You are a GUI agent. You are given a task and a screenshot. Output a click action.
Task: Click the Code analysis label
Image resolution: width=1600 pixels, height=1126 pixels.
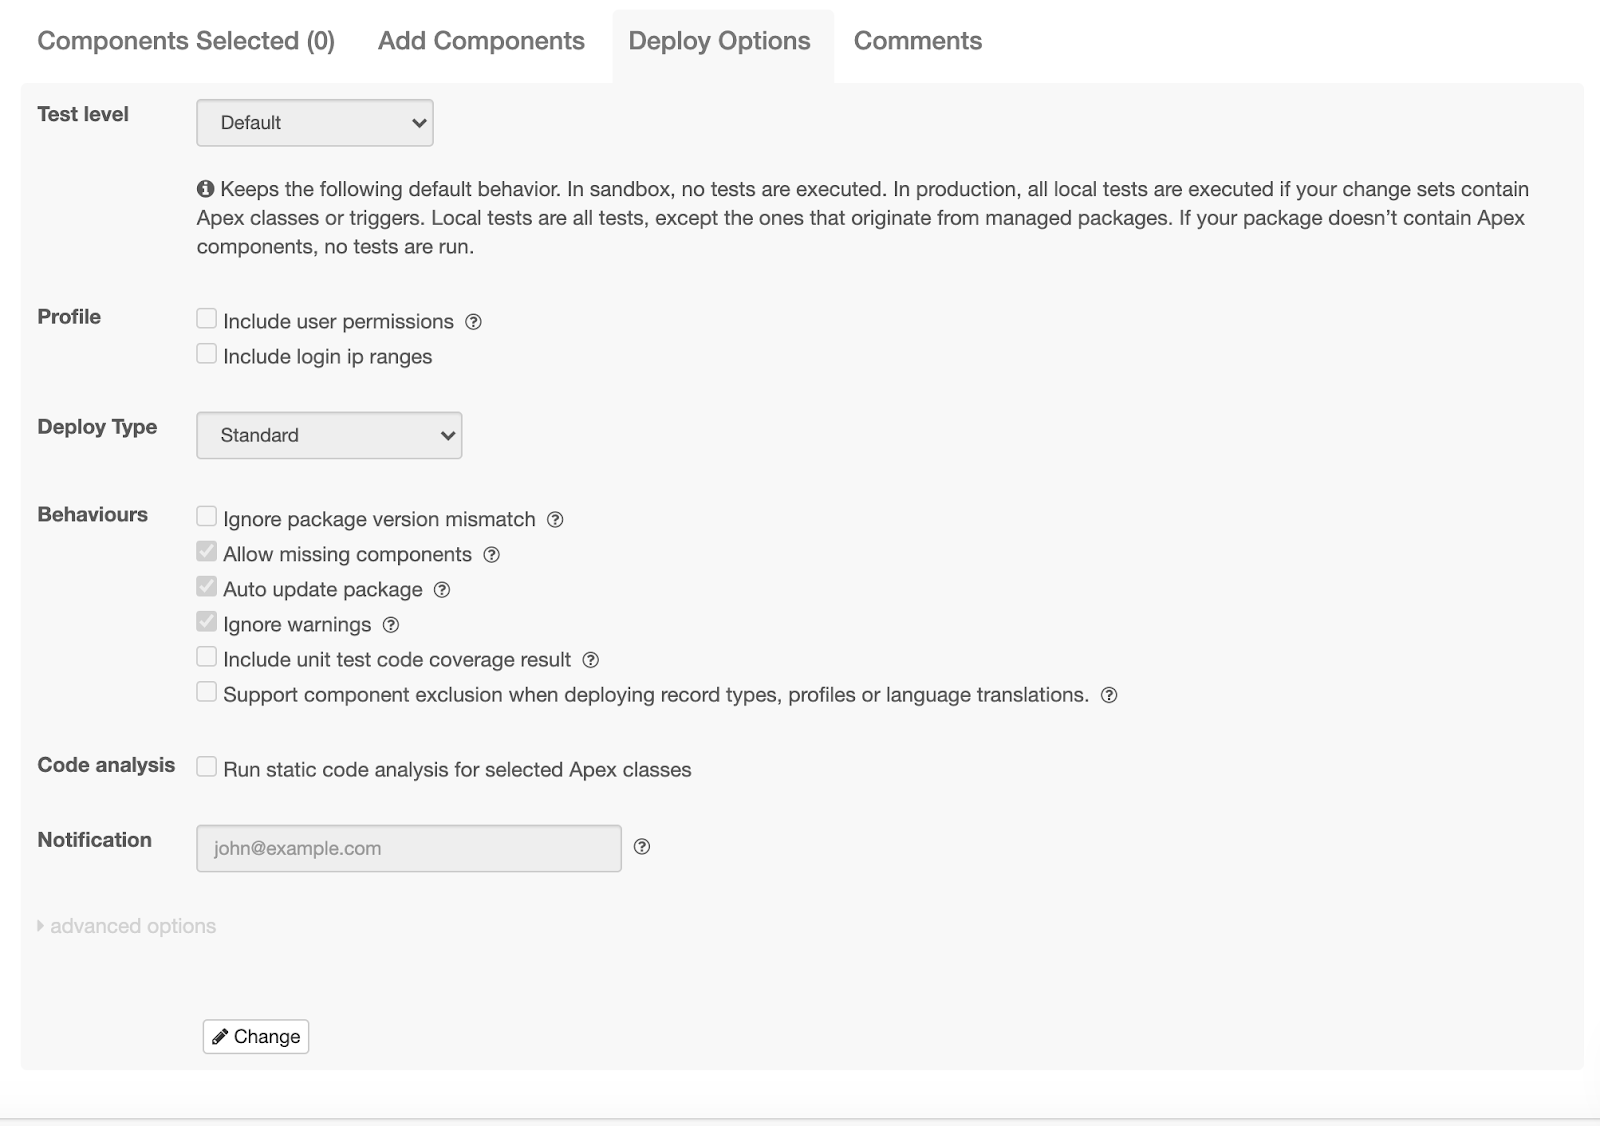pyautogui.click(x=106, y=765)
